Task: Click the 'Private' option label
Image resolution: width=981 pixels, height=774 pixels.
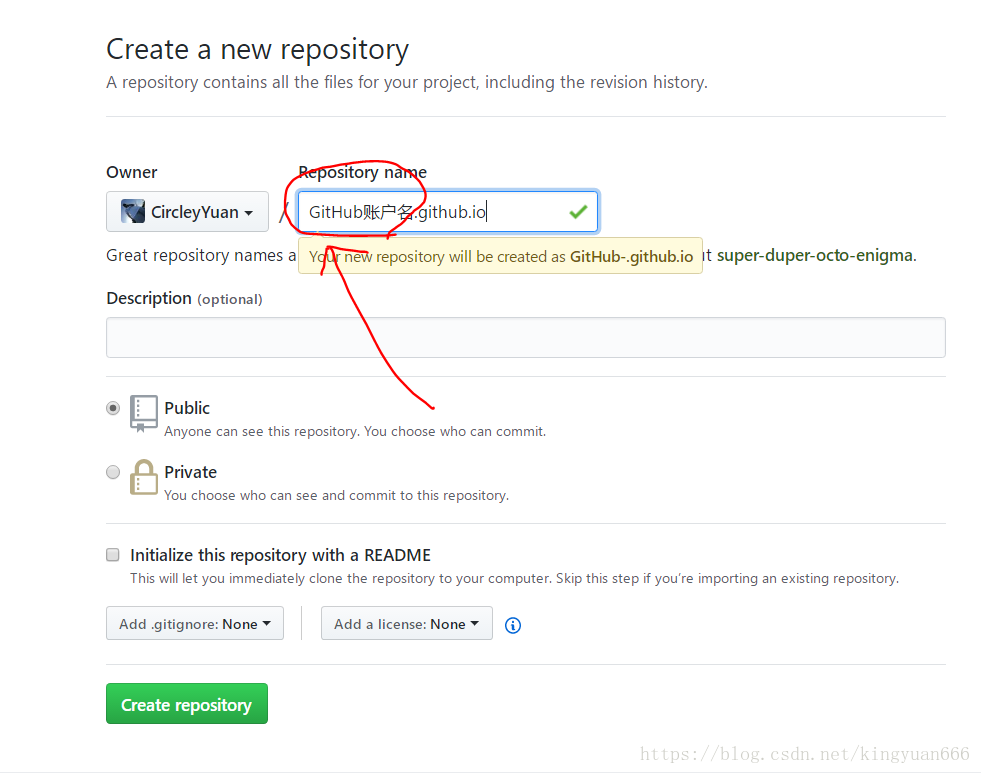Action: (190, 472)
